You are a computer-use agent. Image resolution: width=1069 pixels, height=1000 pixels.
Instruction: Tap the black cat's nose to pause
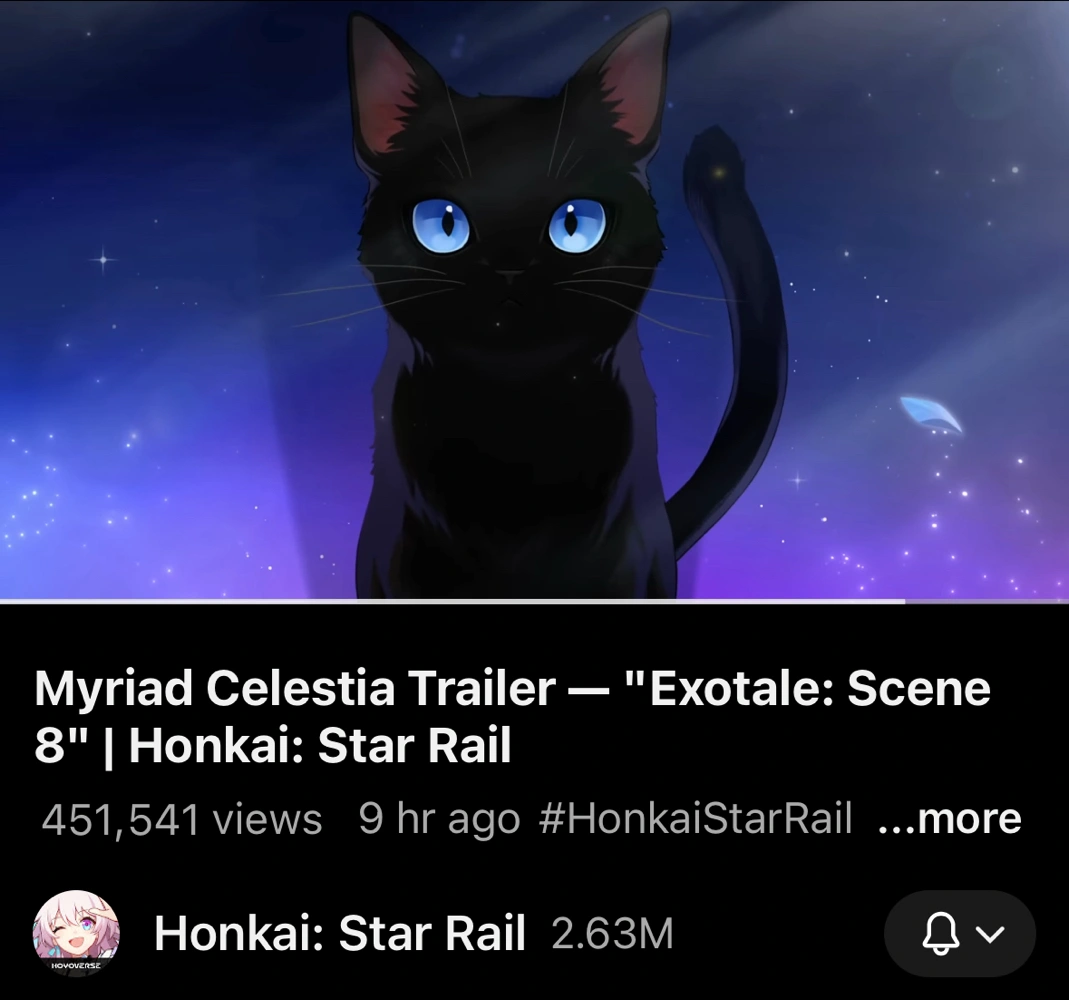(x=509, y=277)
